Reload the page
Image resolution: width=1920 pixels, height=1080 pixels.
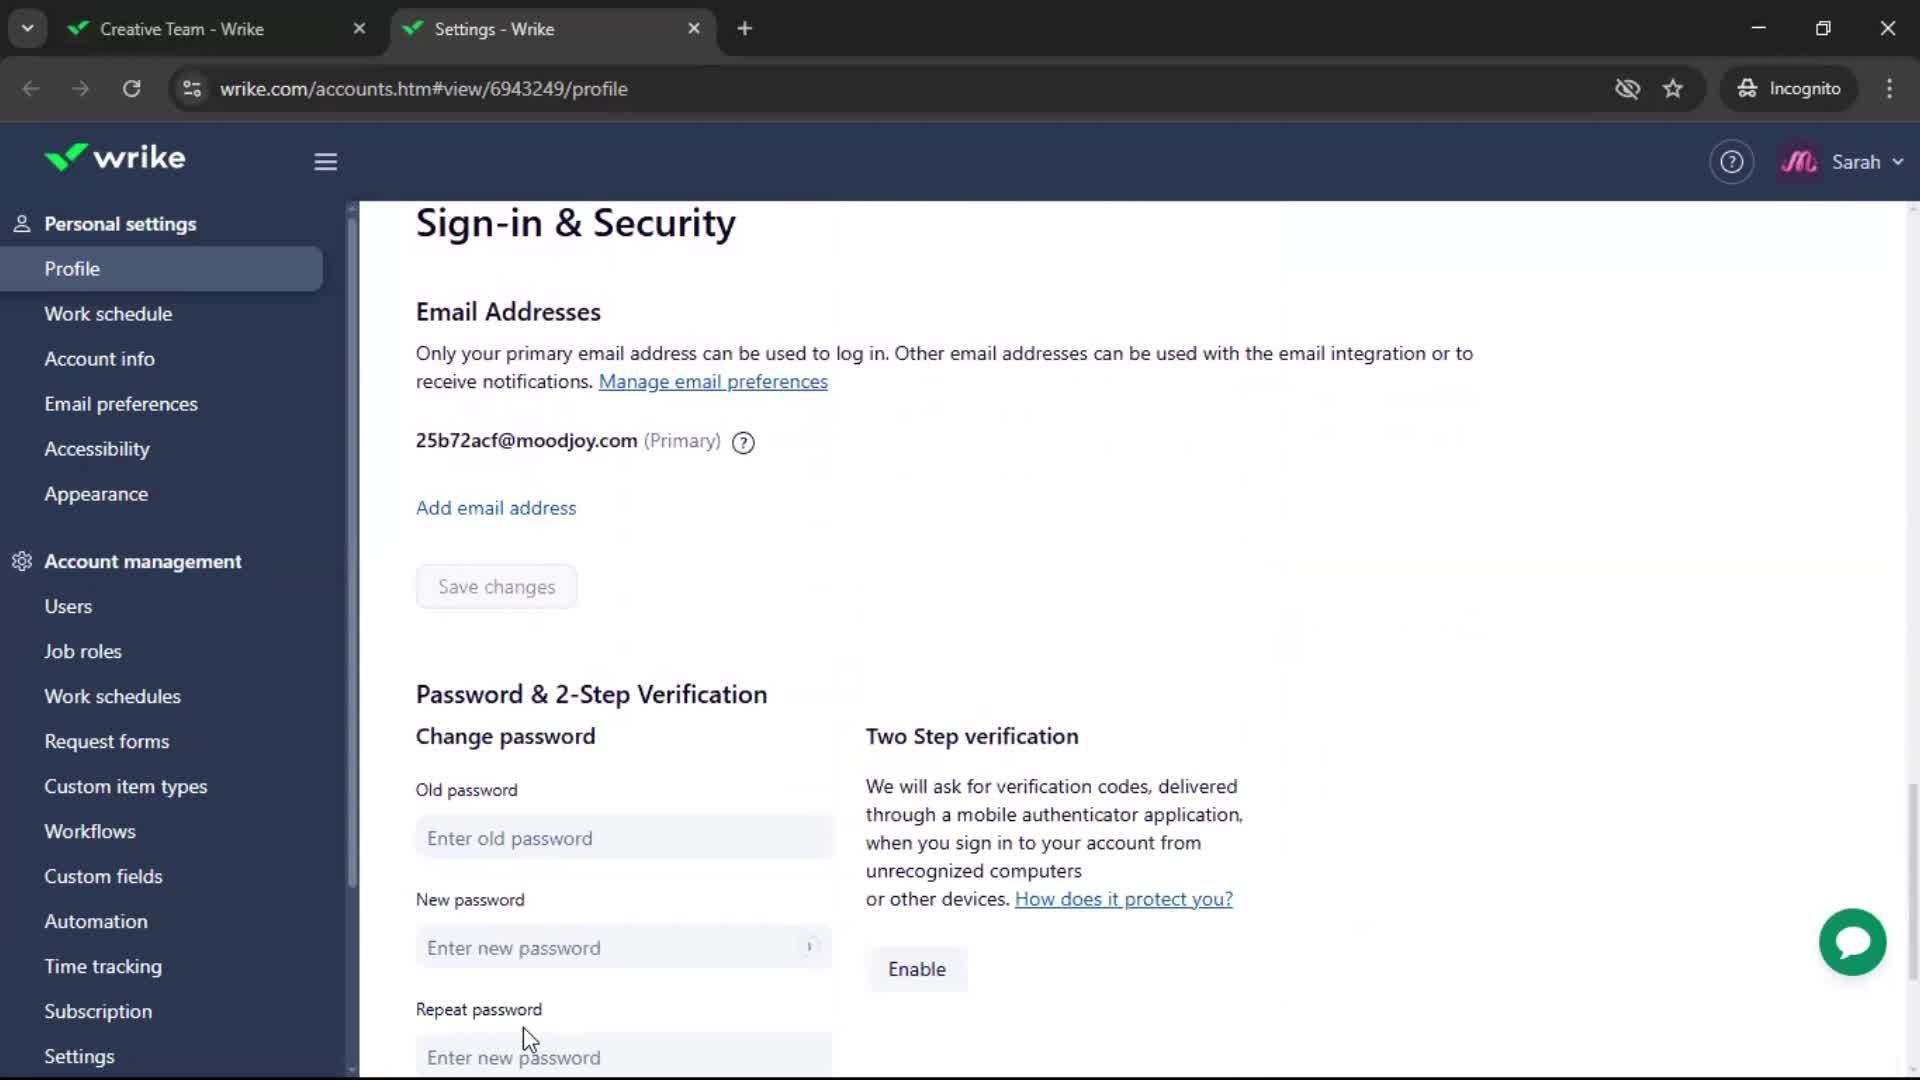click(131, 89)
